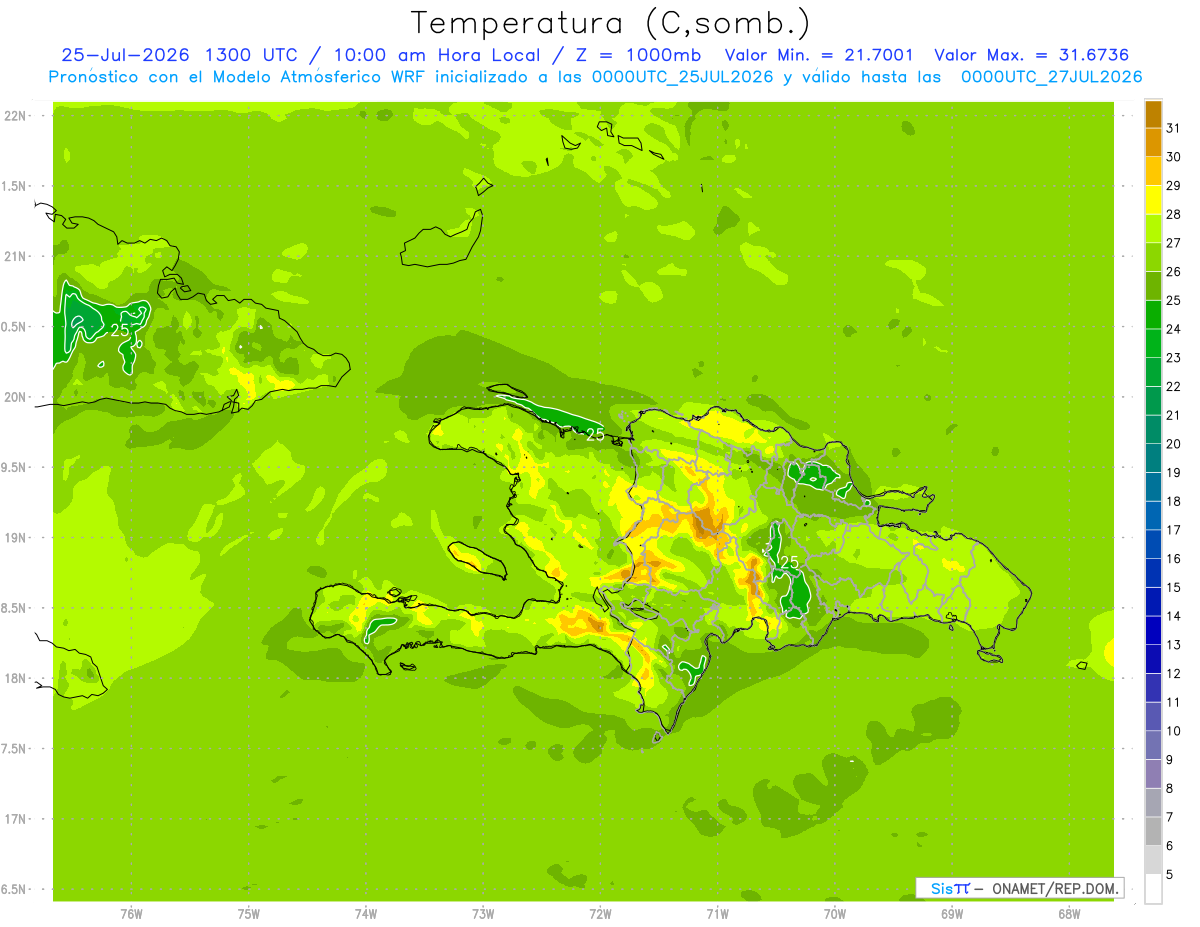
Task: Click the '73W' longitude axis label
Action: click(x=483, y=913)
